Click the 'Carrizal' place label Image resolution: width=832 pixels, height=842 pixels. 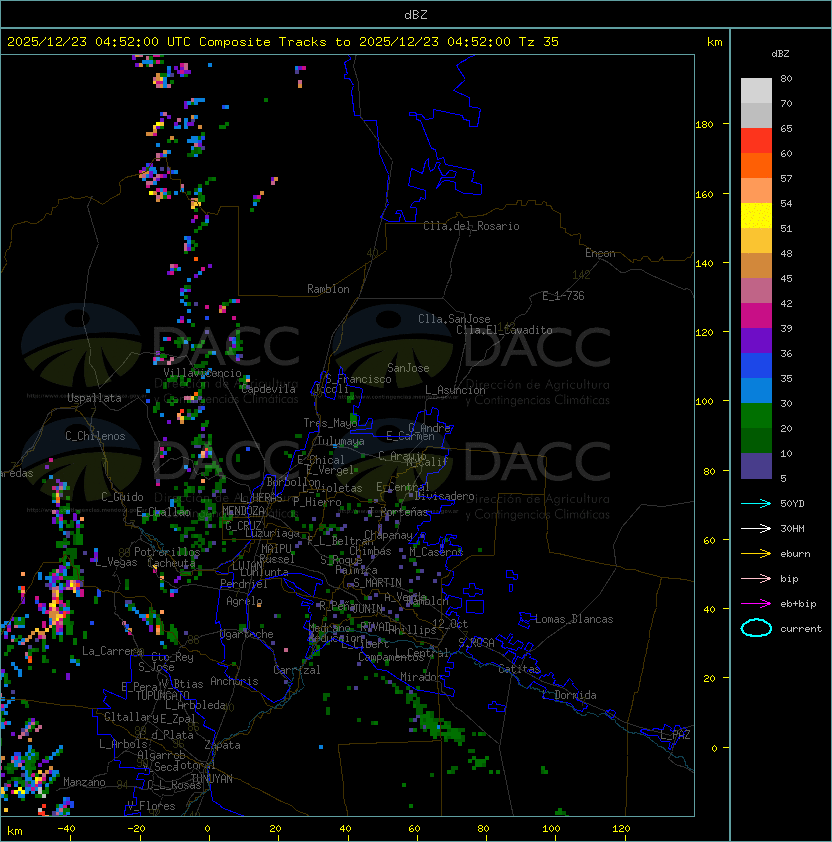click(297, 670)
